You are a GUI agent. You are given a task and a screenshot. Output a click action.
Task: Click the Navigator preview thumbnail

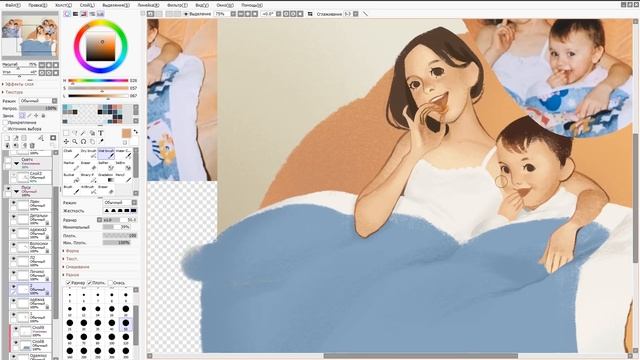tap(29, 36)
